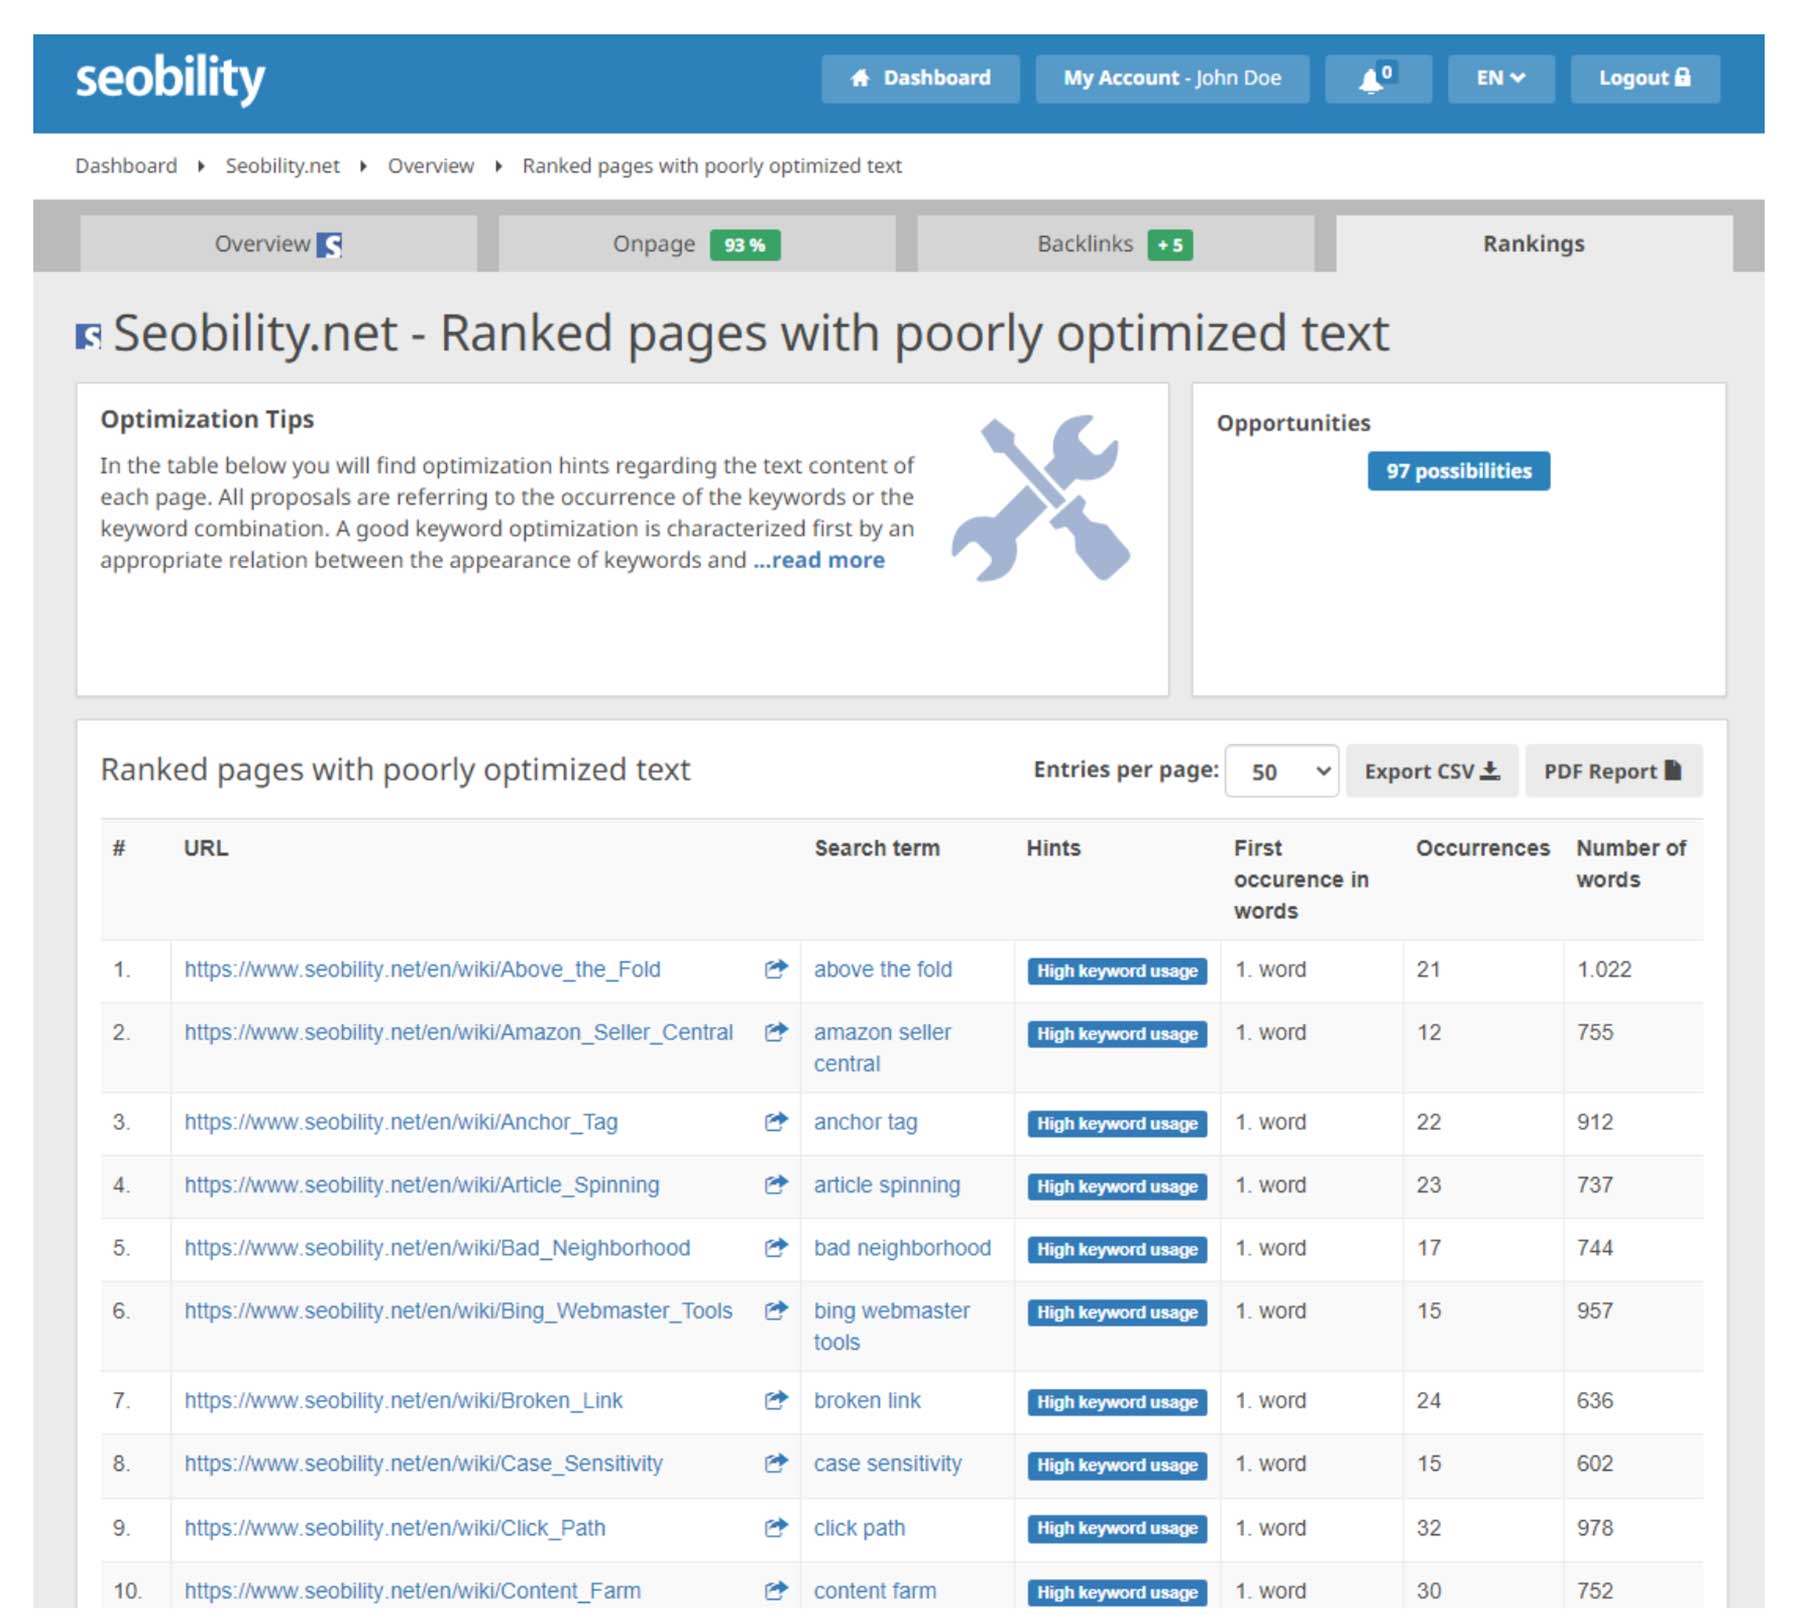Open the notifications bell
This screenshot has width=1800, height=1614.
[x=1377, y=79]
